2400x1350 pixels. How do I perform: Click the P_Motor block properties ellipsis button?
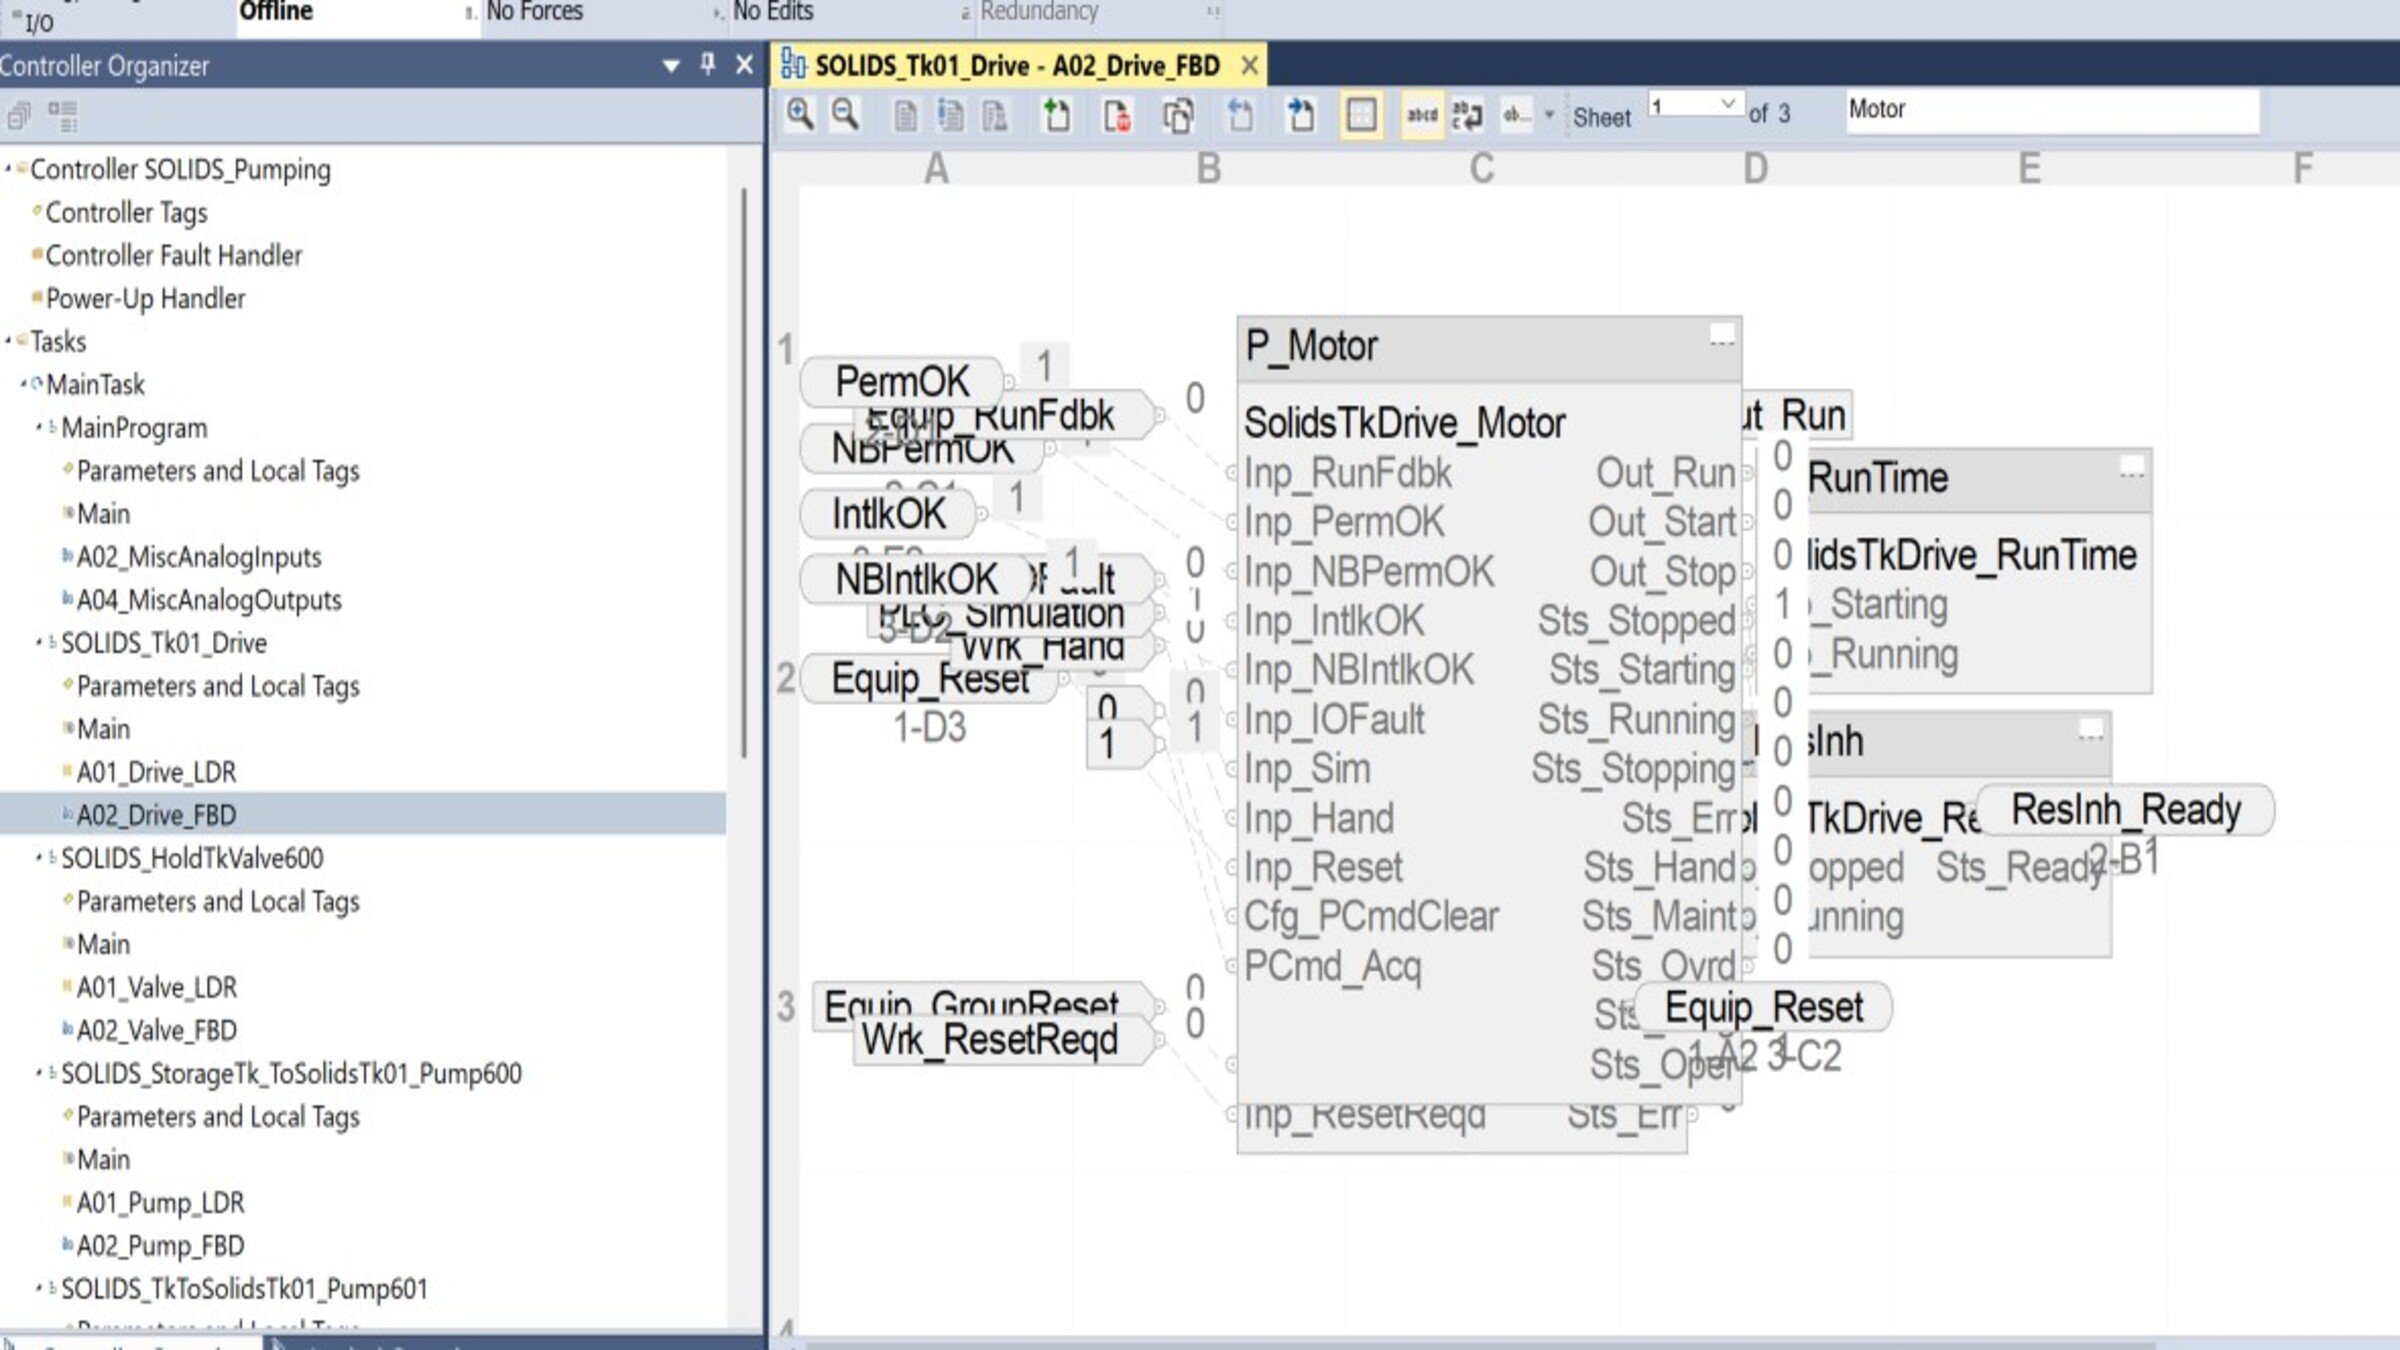(1721, 336)
